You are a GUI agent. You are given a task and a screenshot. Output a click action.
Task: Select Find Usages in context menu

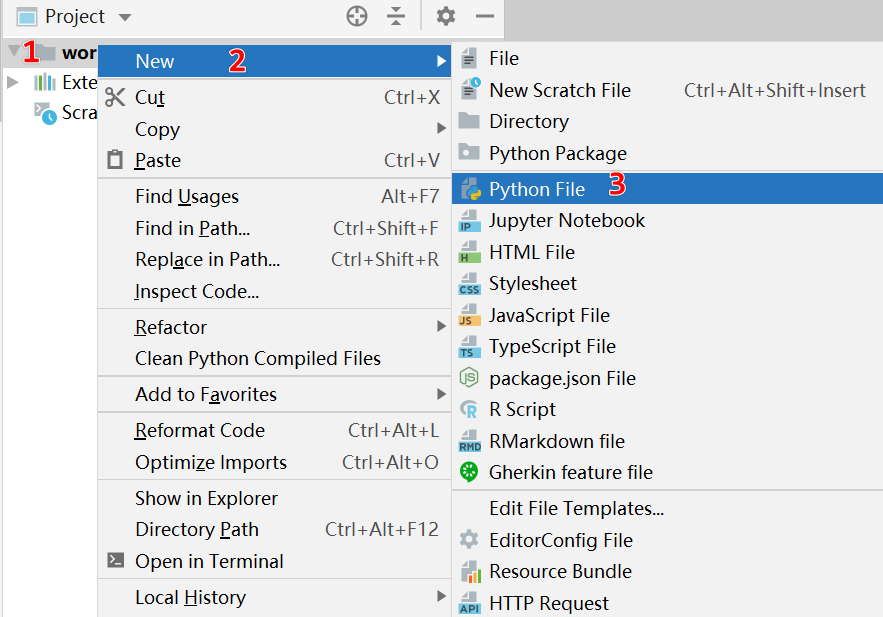[187, 197]
